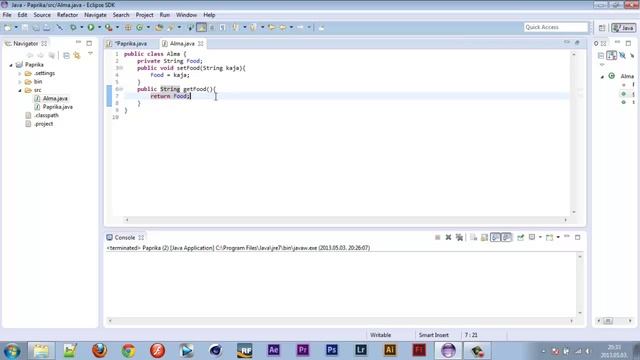This screenshot has width=640, height=360.
Task: Click inside the Quick Access field
Action: point(556,27)
